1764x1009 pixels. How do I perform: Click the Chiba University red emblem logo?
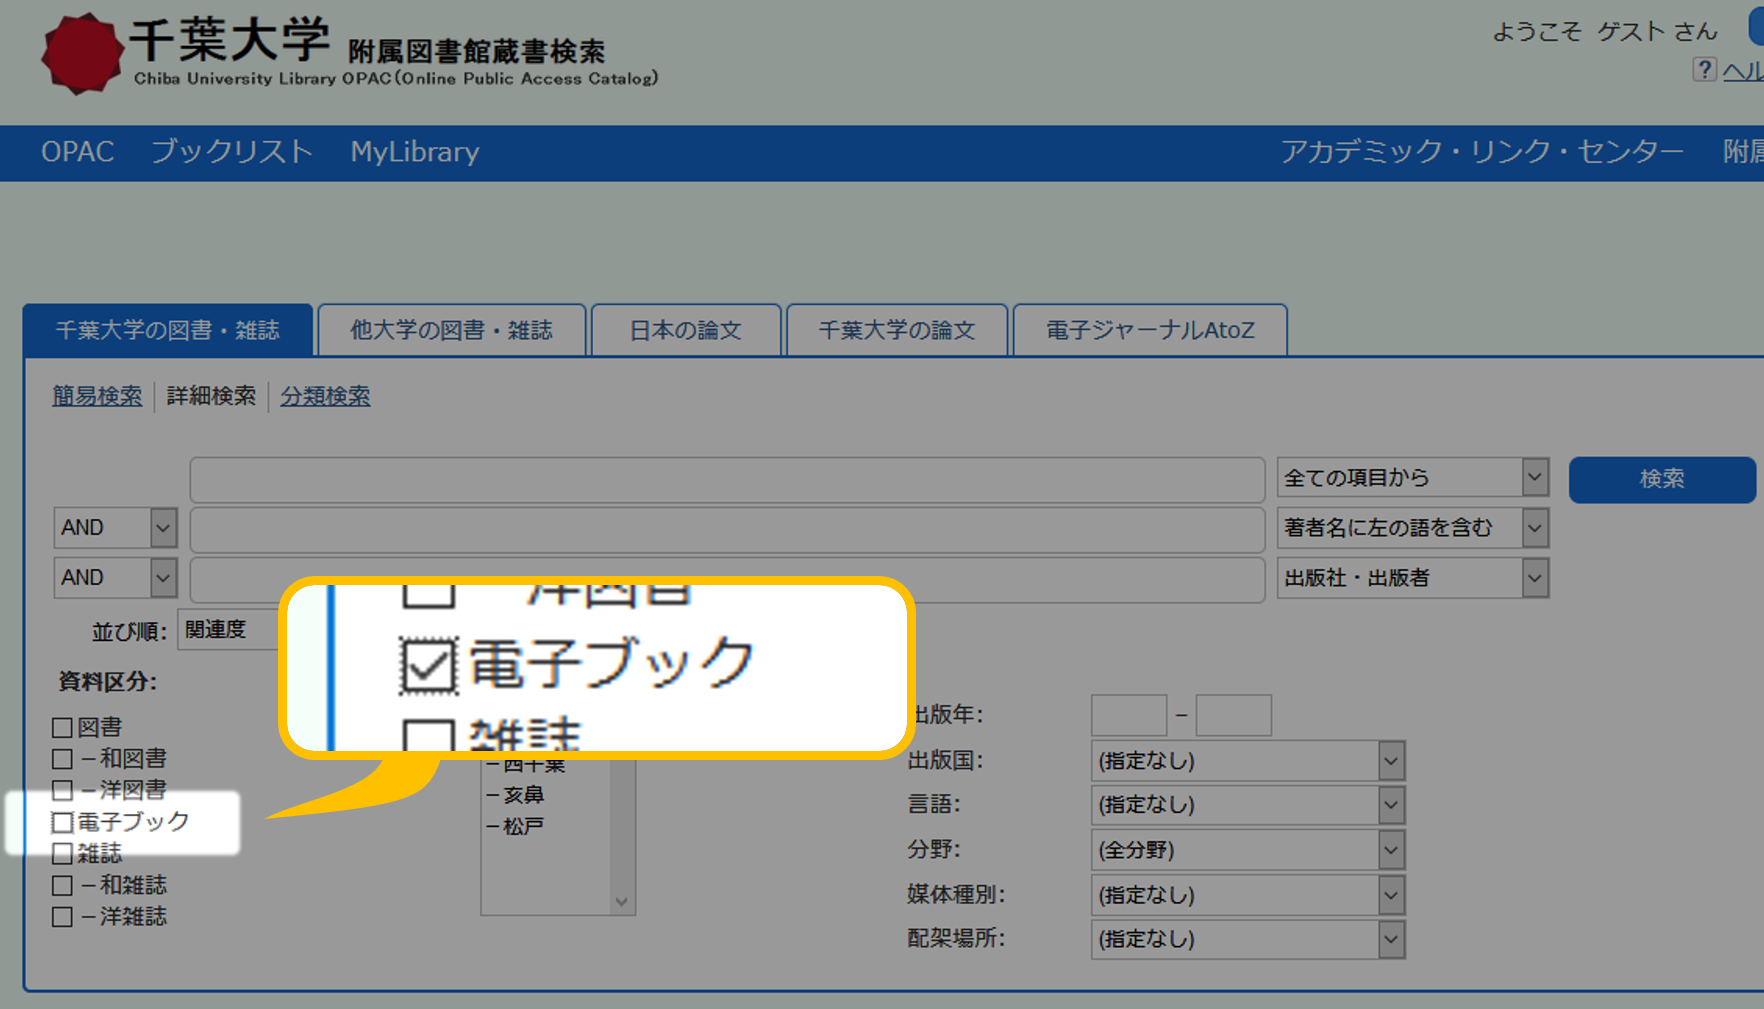click(x=81, y=54)
